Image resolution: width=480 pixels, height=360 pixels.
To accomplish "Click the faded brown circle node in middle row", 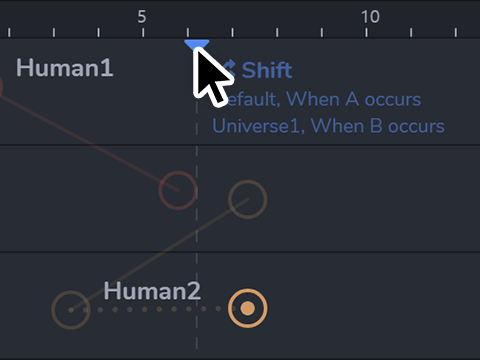I will 248,199.
